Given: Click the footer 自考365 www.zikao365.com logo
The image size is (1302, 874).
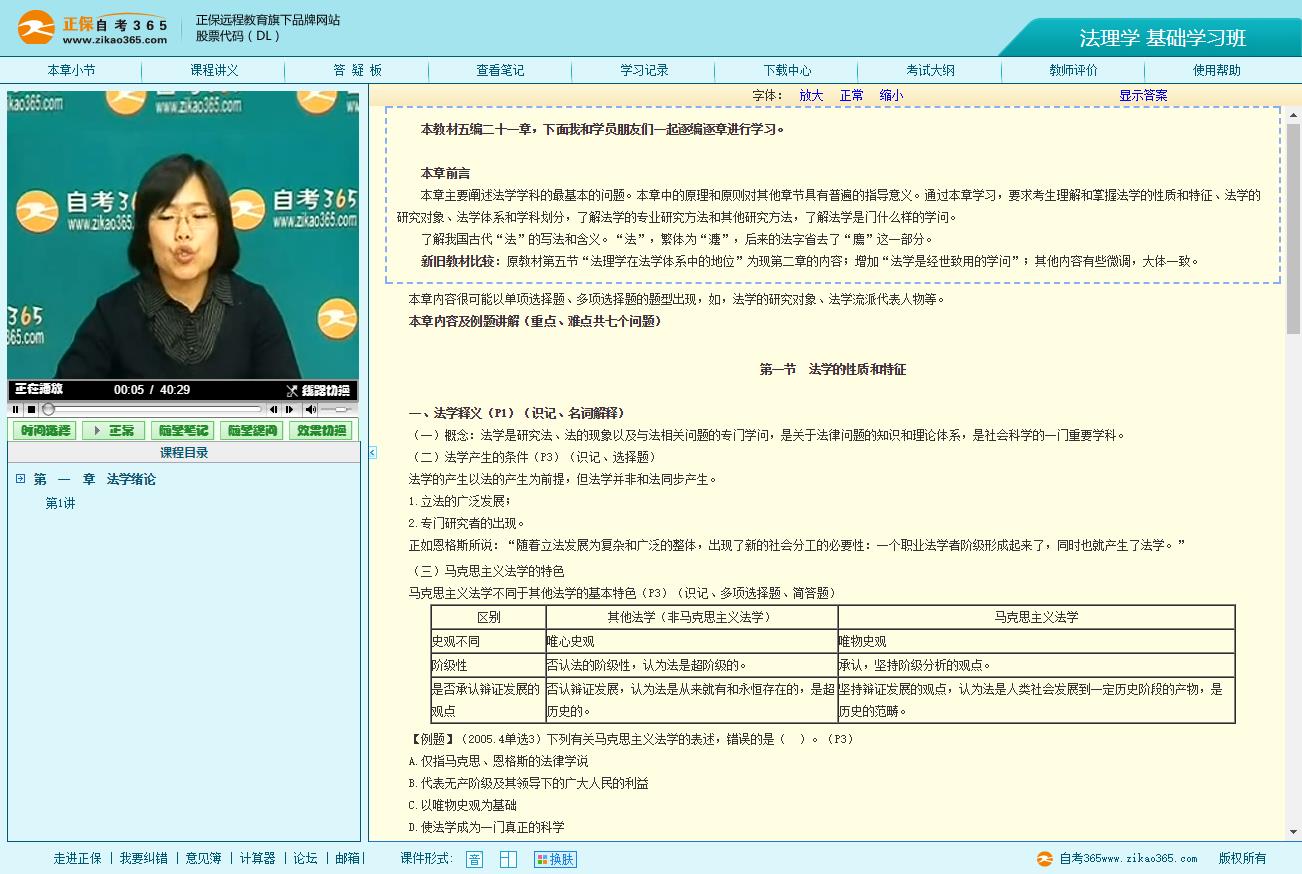Looking at the screenshot, I should [x=1117, y=858].
